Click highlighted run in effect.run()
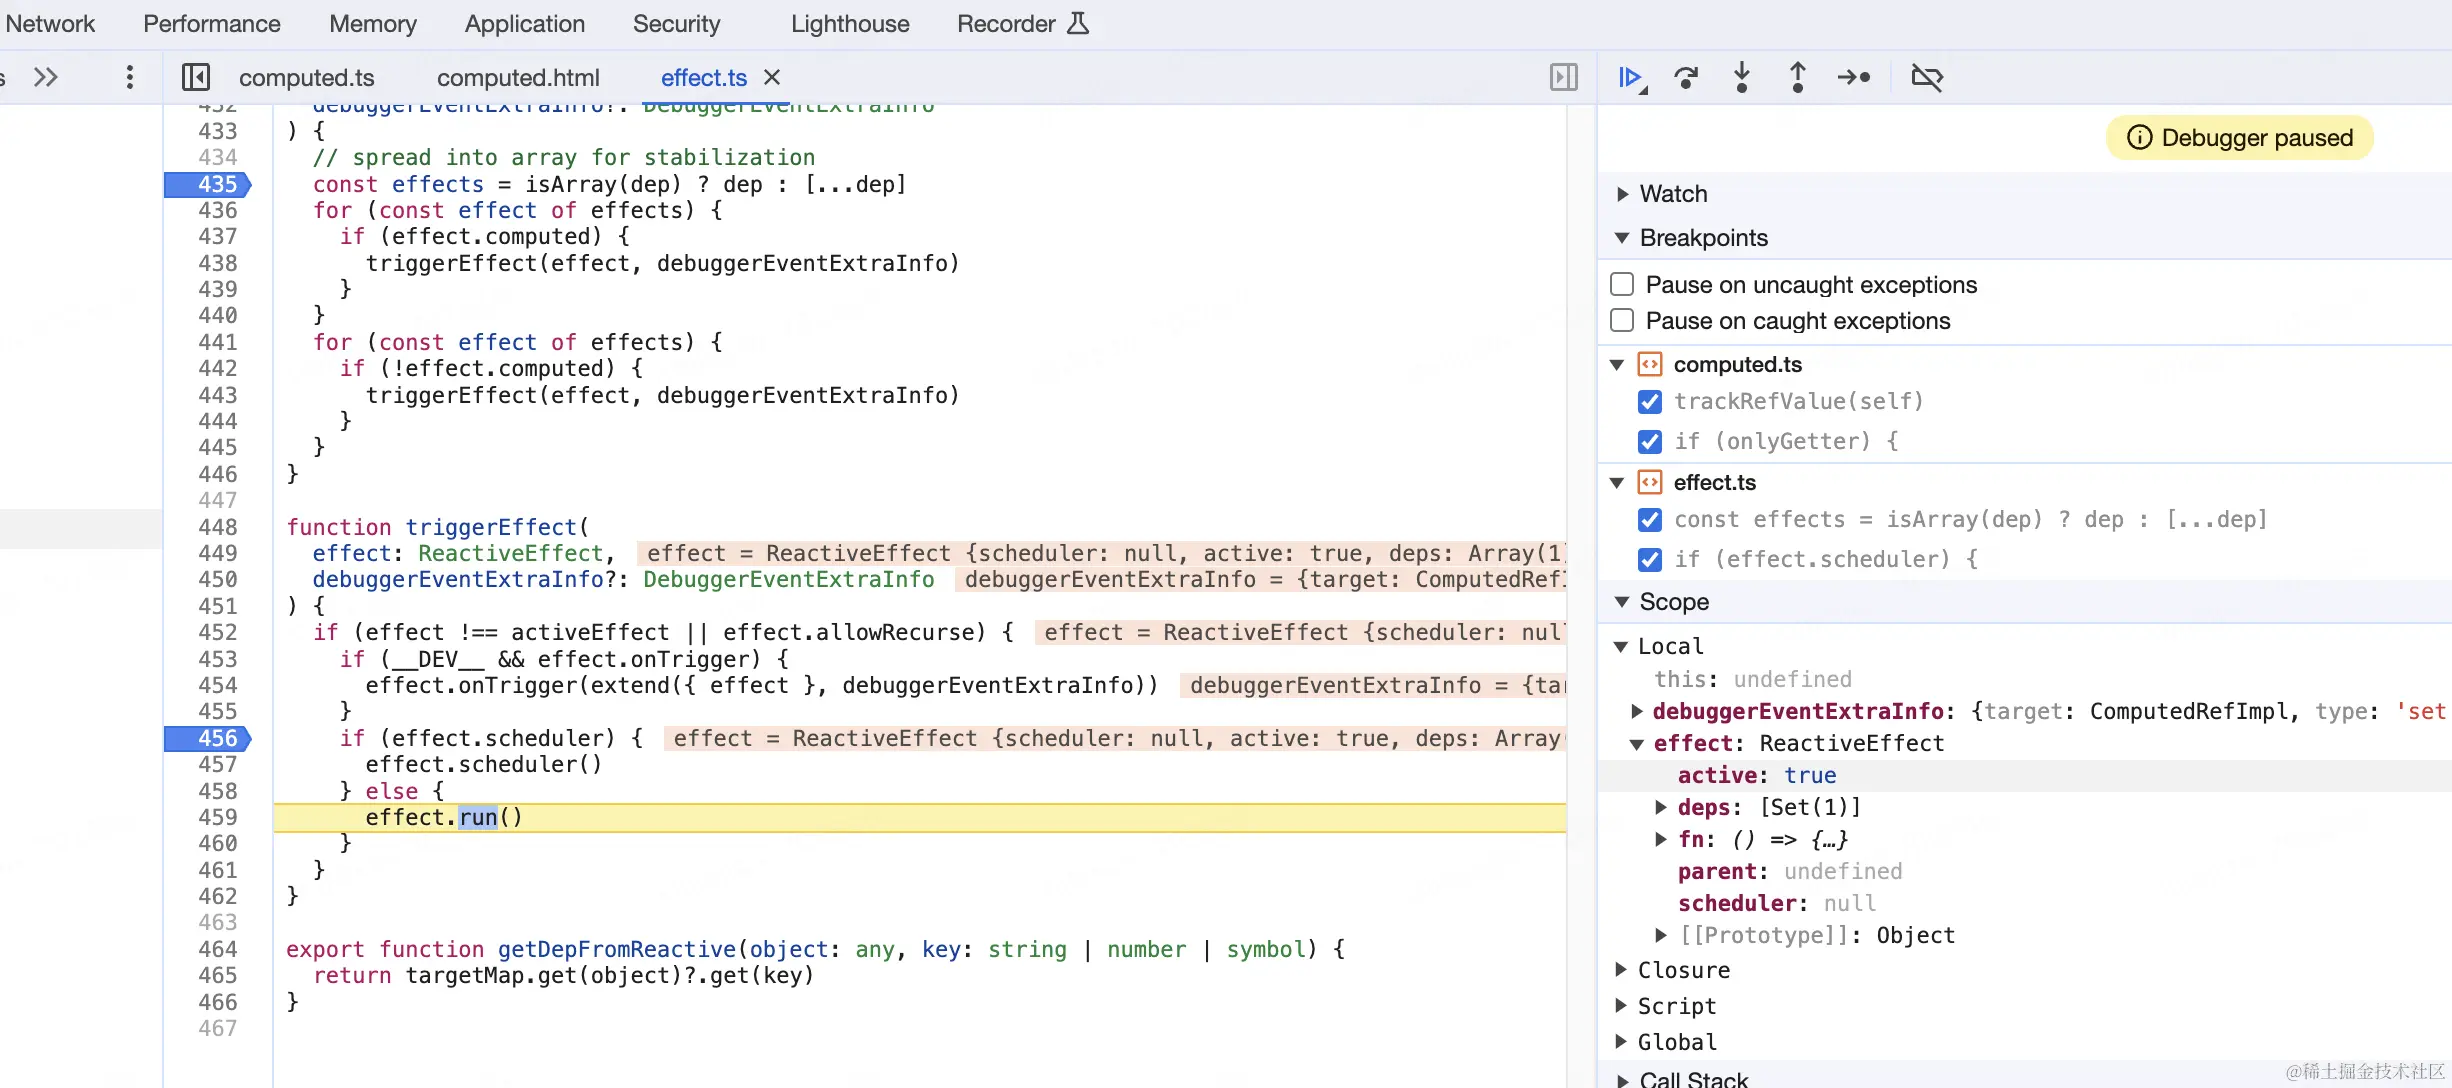2452x1088 pixels. coord(478,818)
